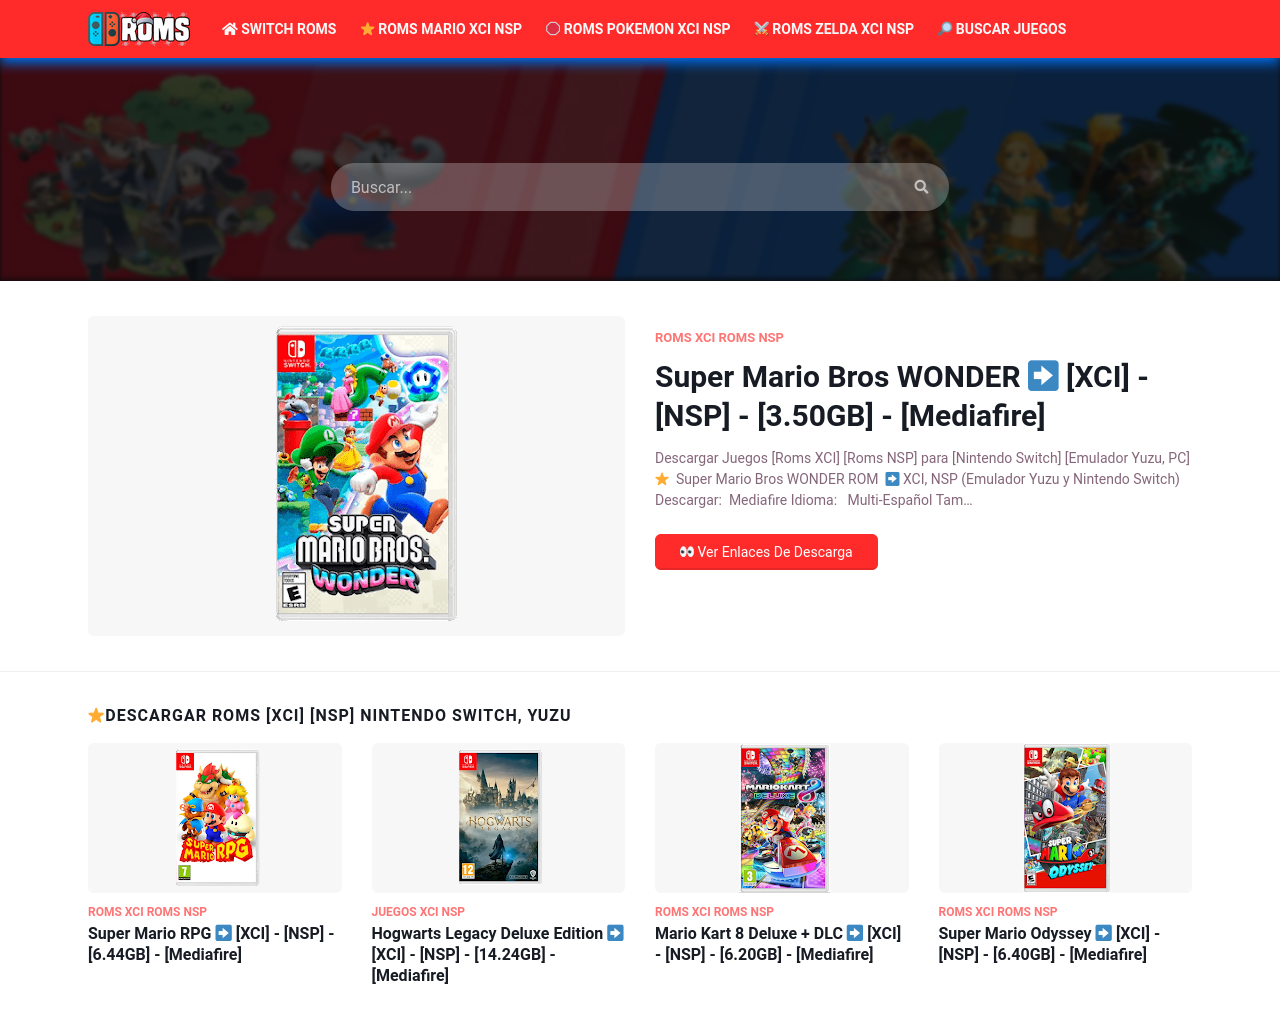Click the ROMS Switch logo

coord(139,29)
